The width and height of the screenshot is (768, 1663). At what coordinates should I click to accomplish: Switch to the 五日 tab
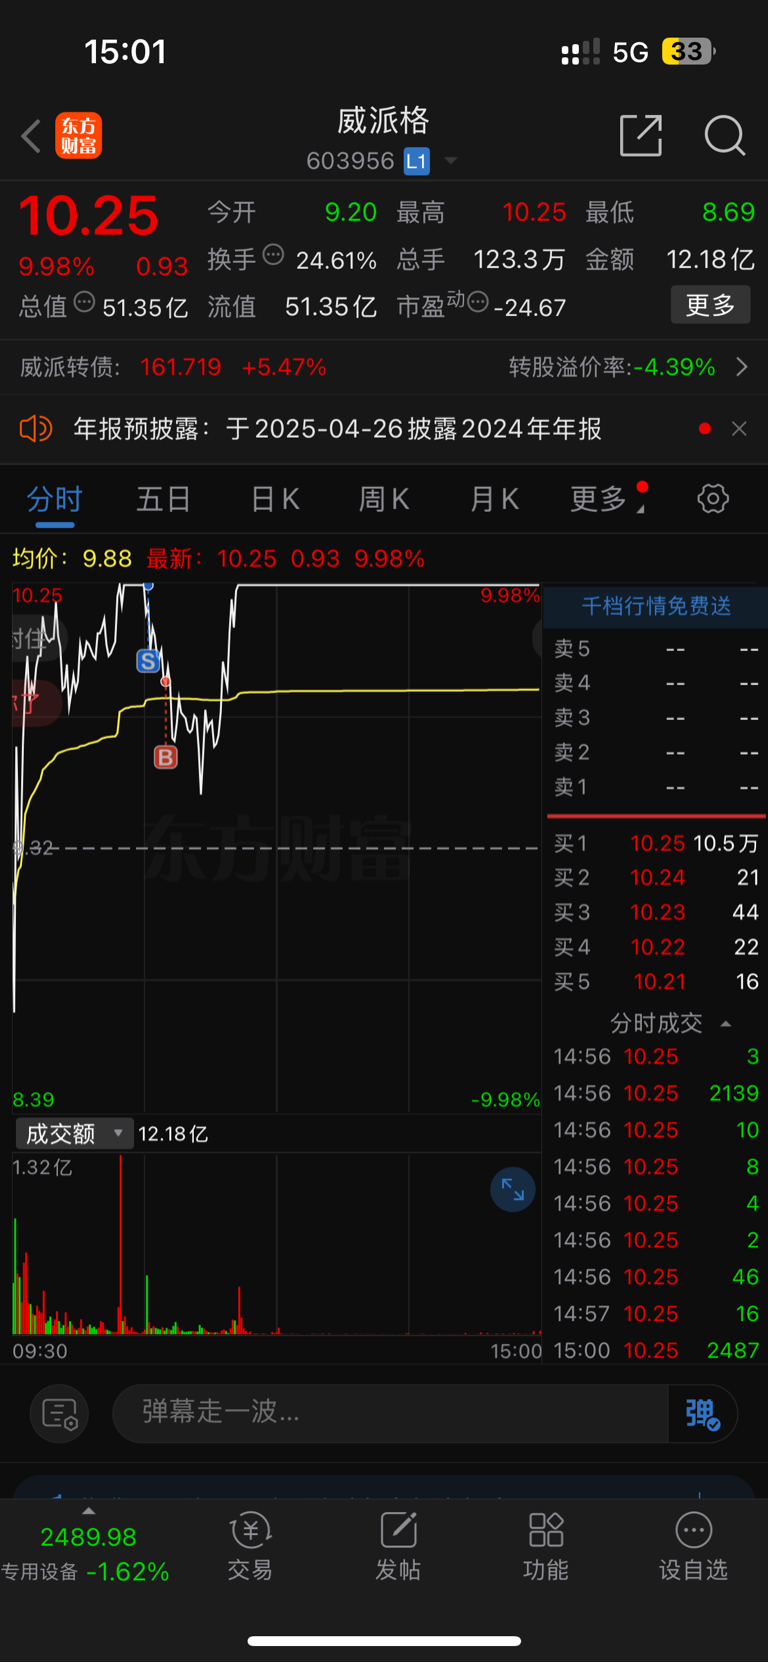(163, 499)
